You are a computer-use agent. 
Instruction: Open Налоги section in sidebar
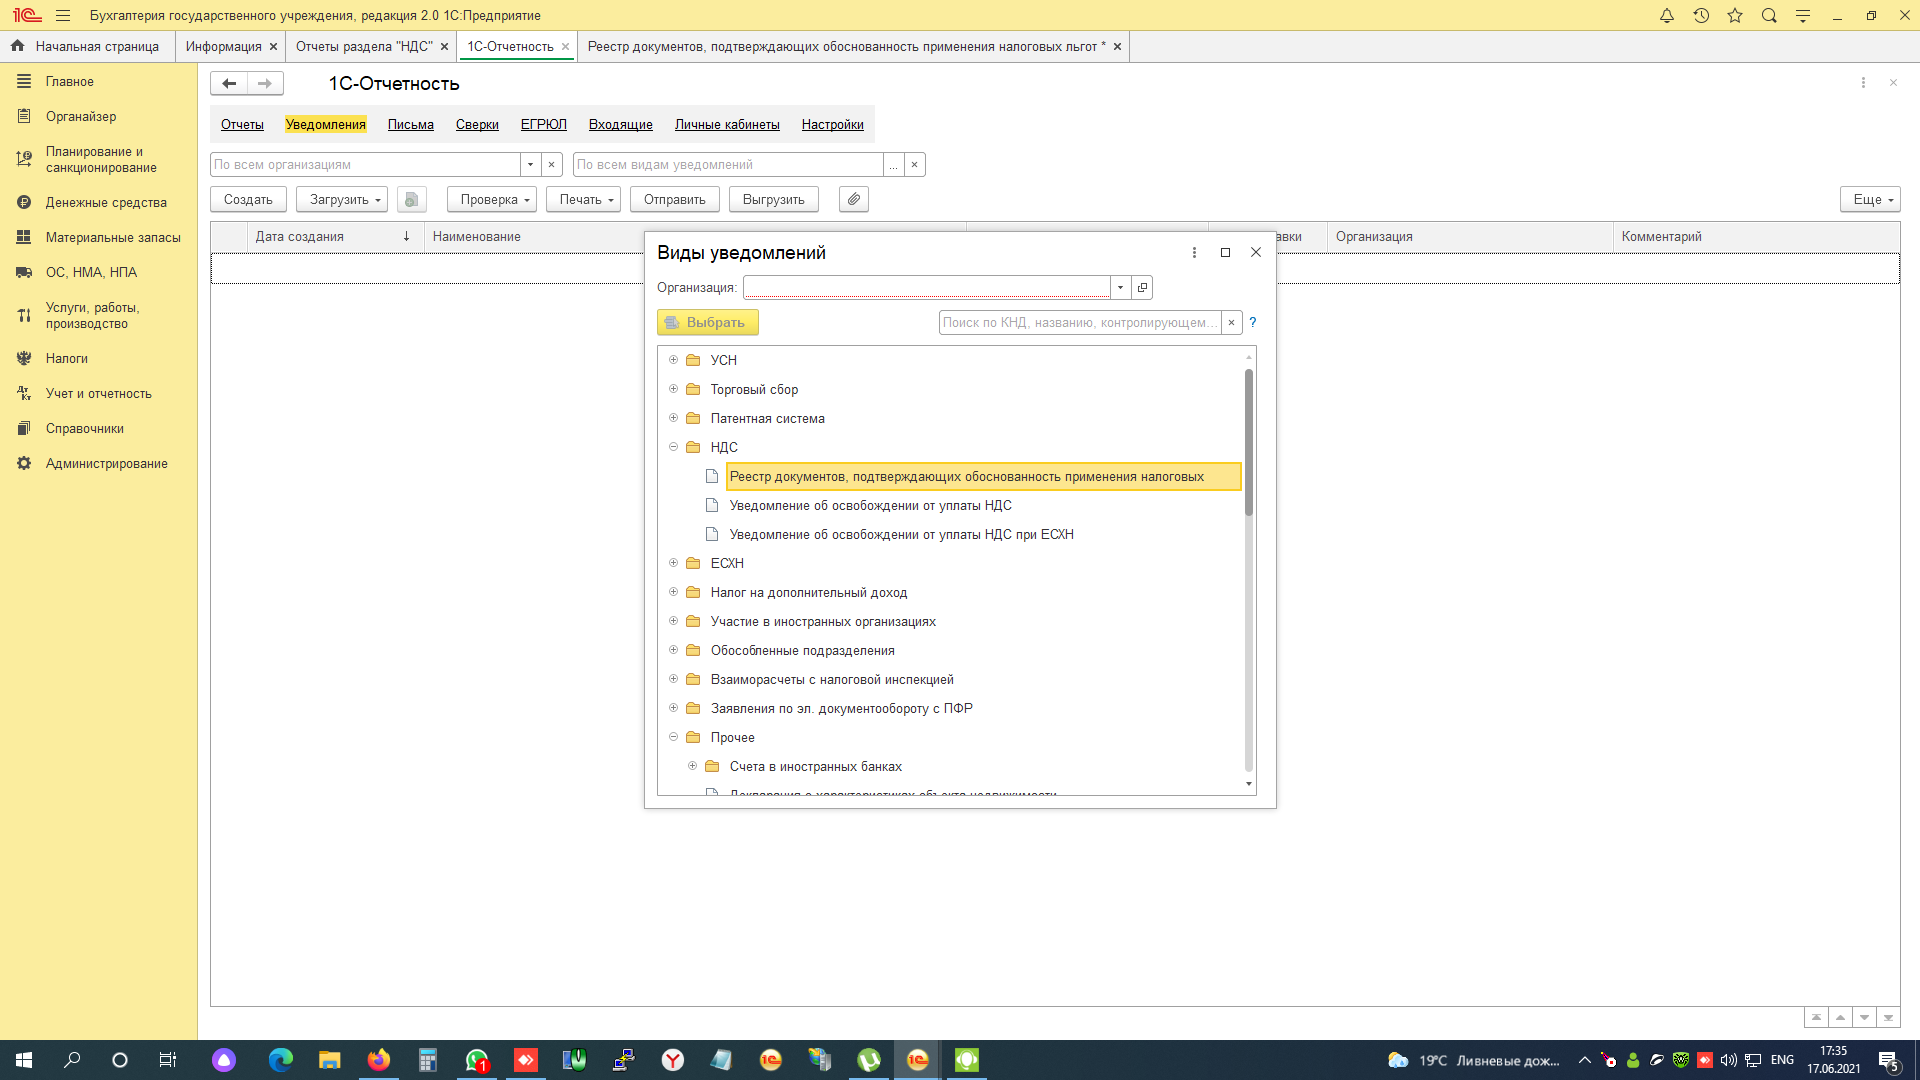click(67, 359)
